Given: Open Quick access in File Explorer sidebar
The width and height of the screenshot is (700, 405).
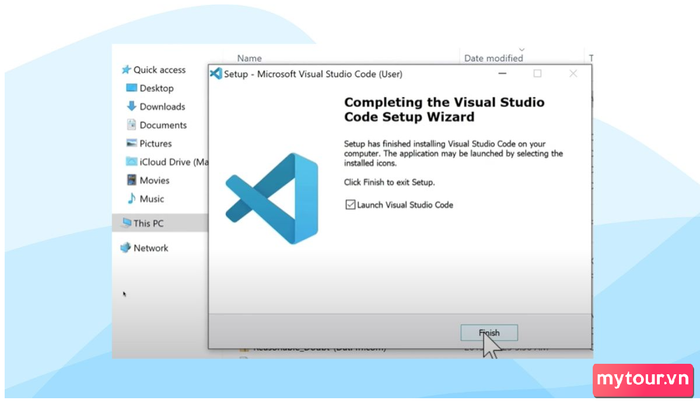Looking at the screenshot, I should (159, 70).
